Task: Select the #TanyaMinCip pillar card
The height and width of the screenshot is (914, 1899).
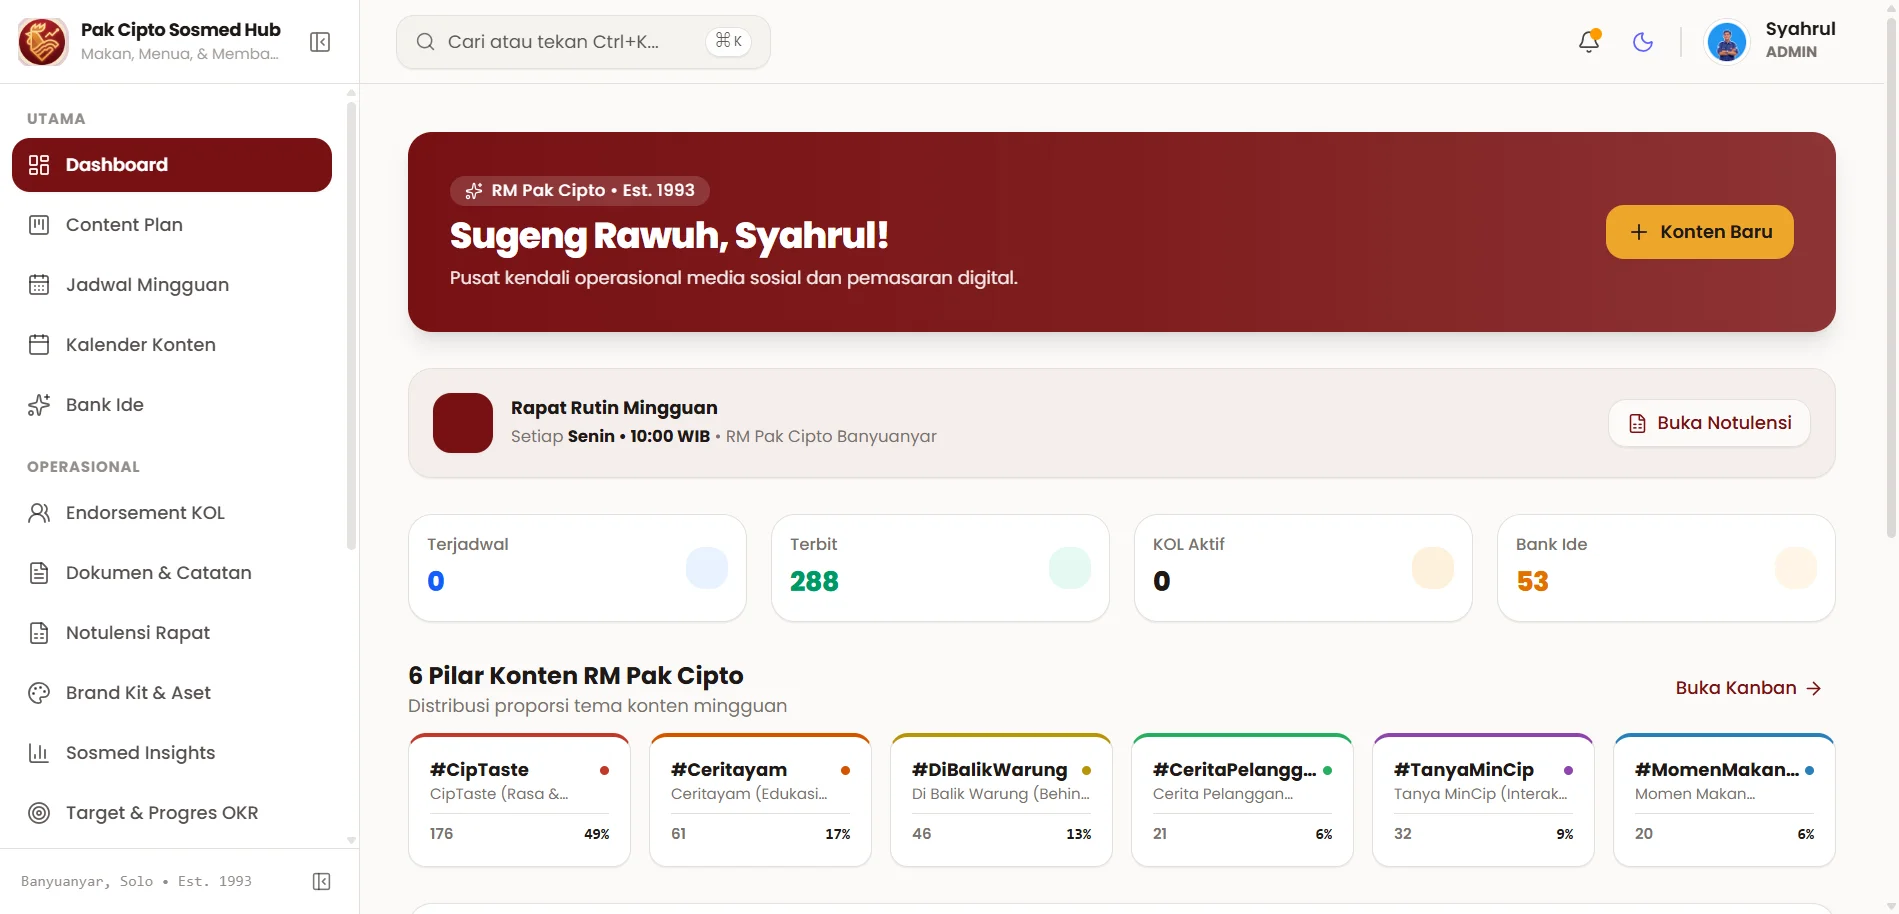Action: [x=1483, y=800]
